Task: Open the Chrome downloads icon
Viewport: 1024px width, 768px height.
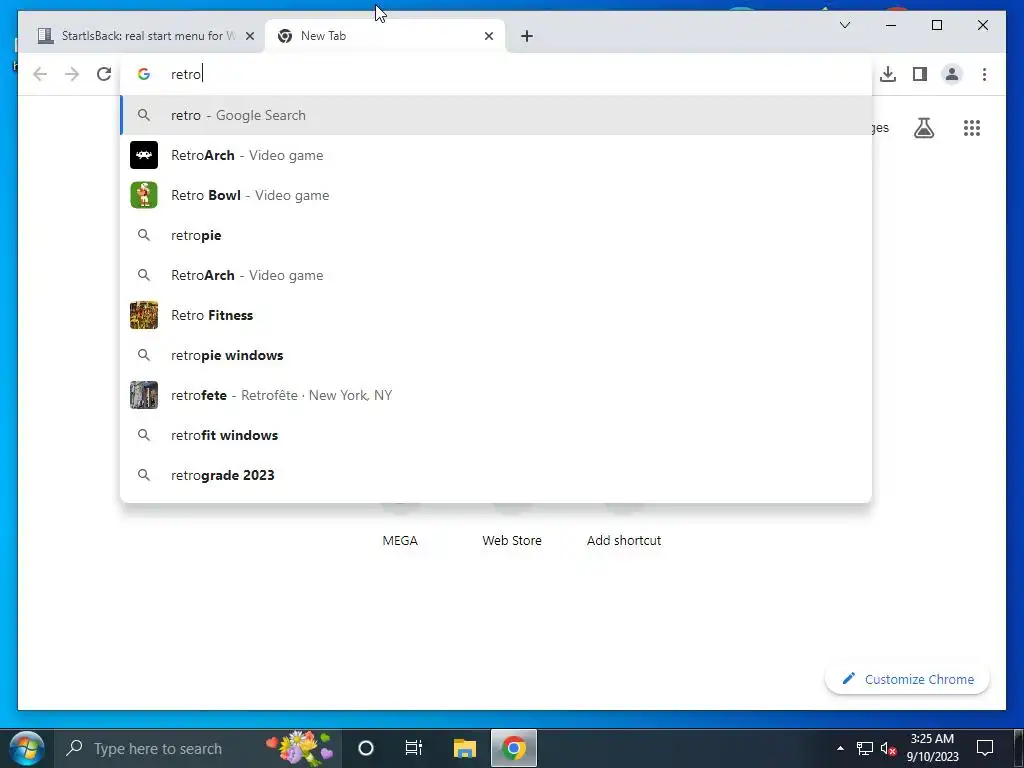Action: click(x=888, y=74)
